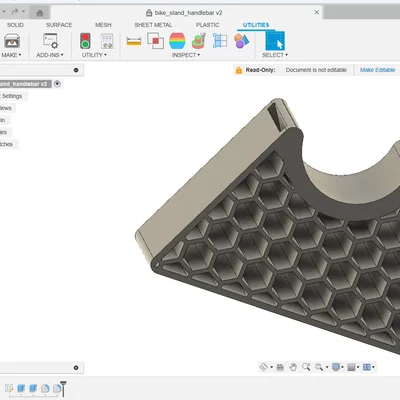Click the Zoom Window/Fit magnifier icon
This screenshot has height=400, width=400.
(319, 367)
